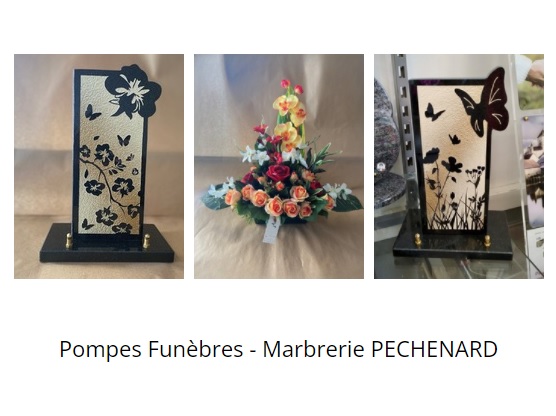Screen dimensions: 556x416
Task: Click the right brass peg on floral plaque
Action: (146, 241)
